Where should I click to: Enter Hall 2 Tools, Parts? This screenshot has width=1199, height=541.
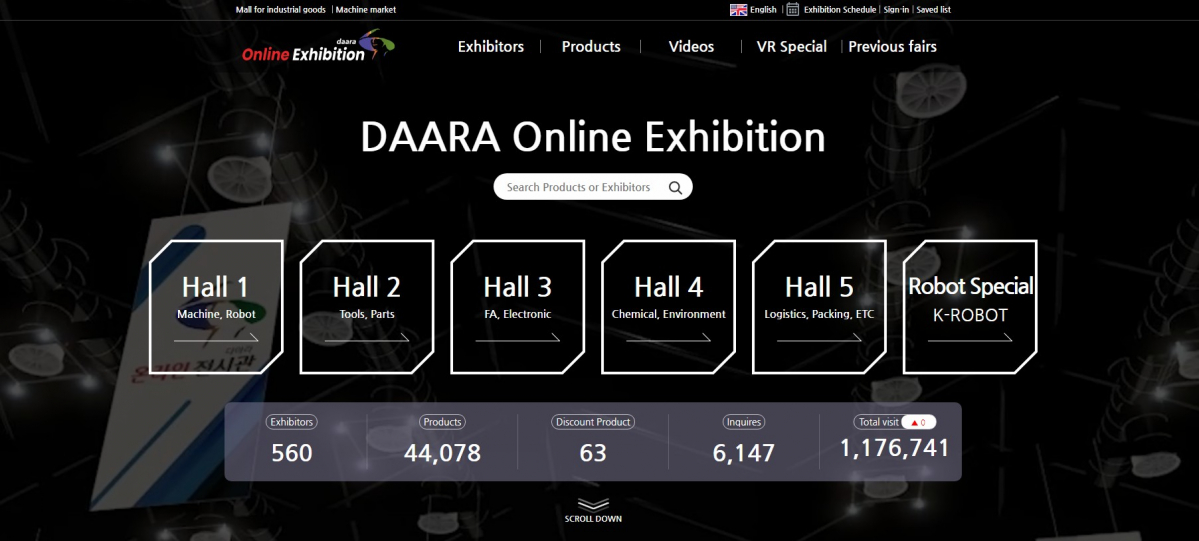(367, 305)
